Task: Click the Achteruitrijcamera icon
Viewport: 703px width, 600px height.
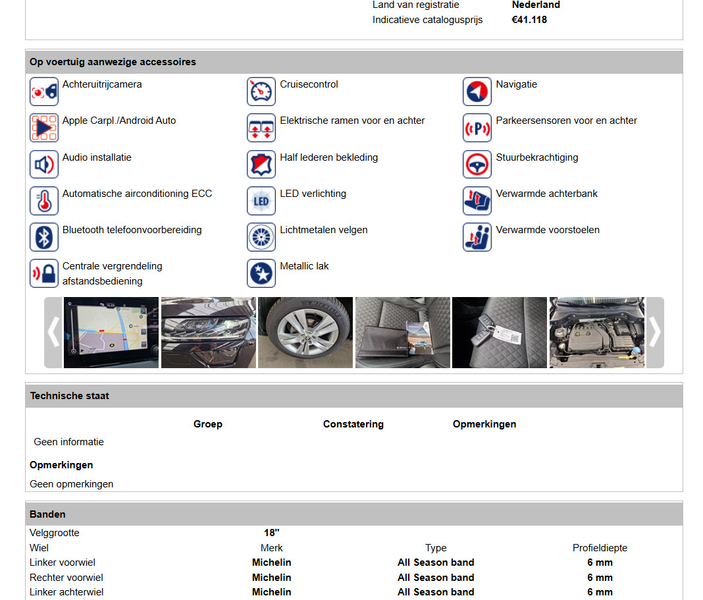Action: click(44, 91)
